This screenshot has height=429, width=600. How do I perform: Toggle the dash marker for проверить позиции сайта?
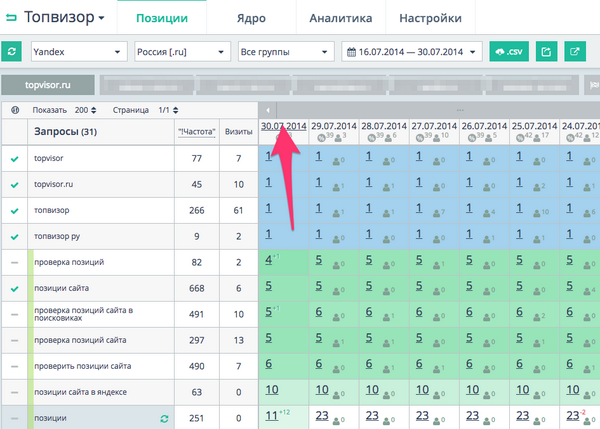15,367
